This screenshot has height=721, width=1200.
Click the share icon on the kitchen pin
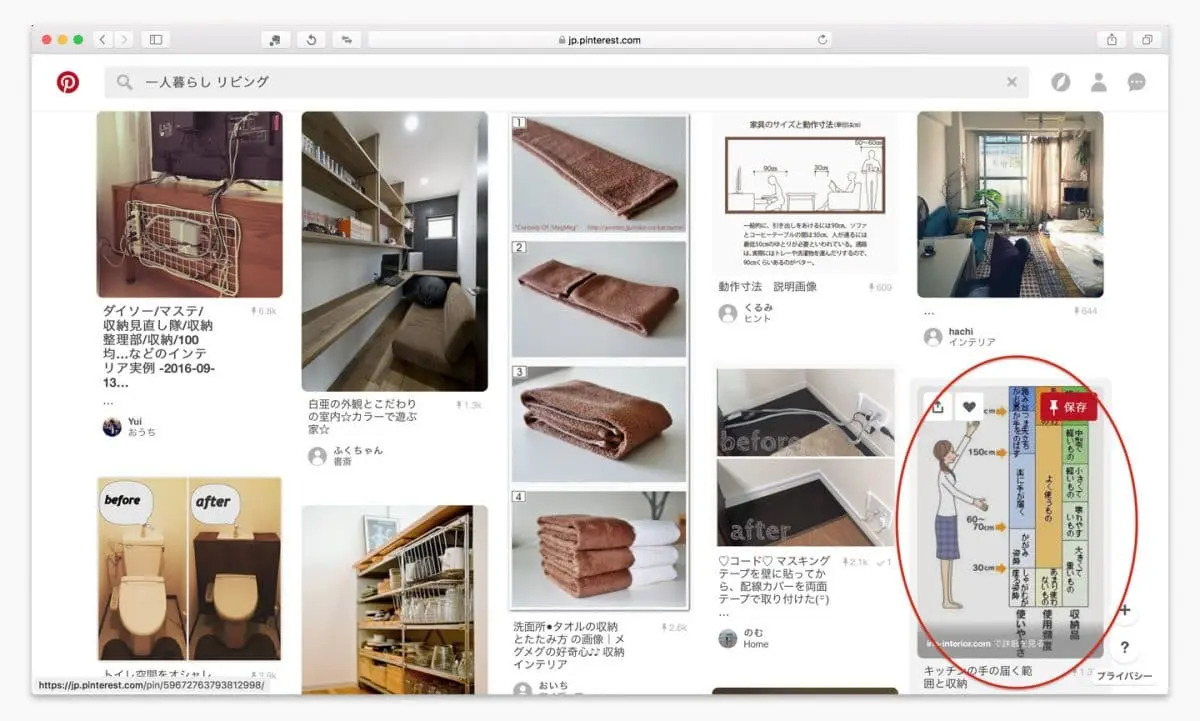coord(937,406)
